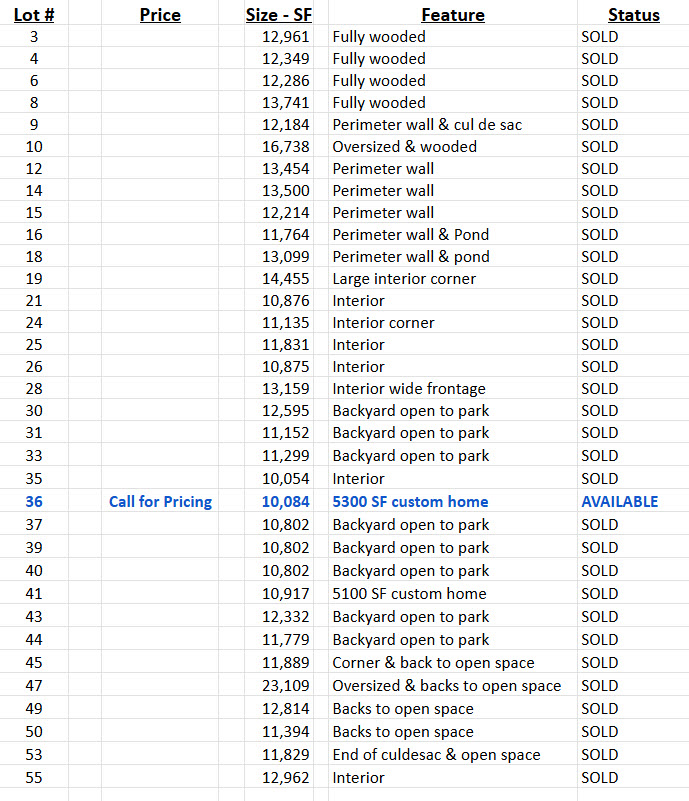
Task: Select "Oversized & backs to open space" cell
Action: 446,686
